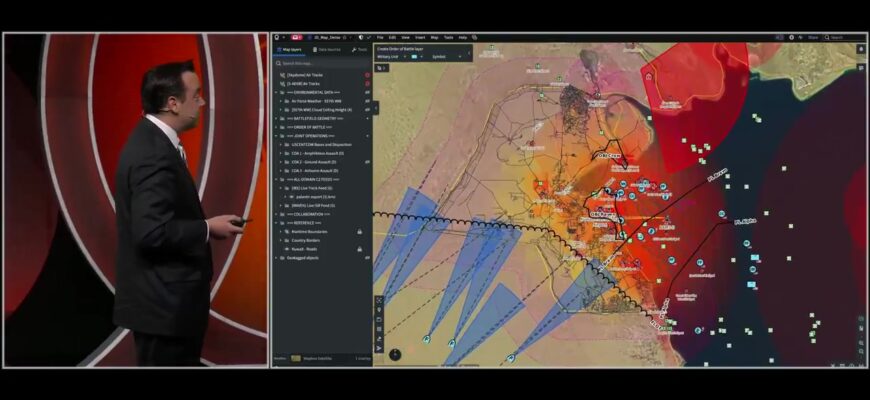The image size is (870, 400).
Task: Toggle visibility of S-ADSB Air Tracks layer
Action: (367, 84)
